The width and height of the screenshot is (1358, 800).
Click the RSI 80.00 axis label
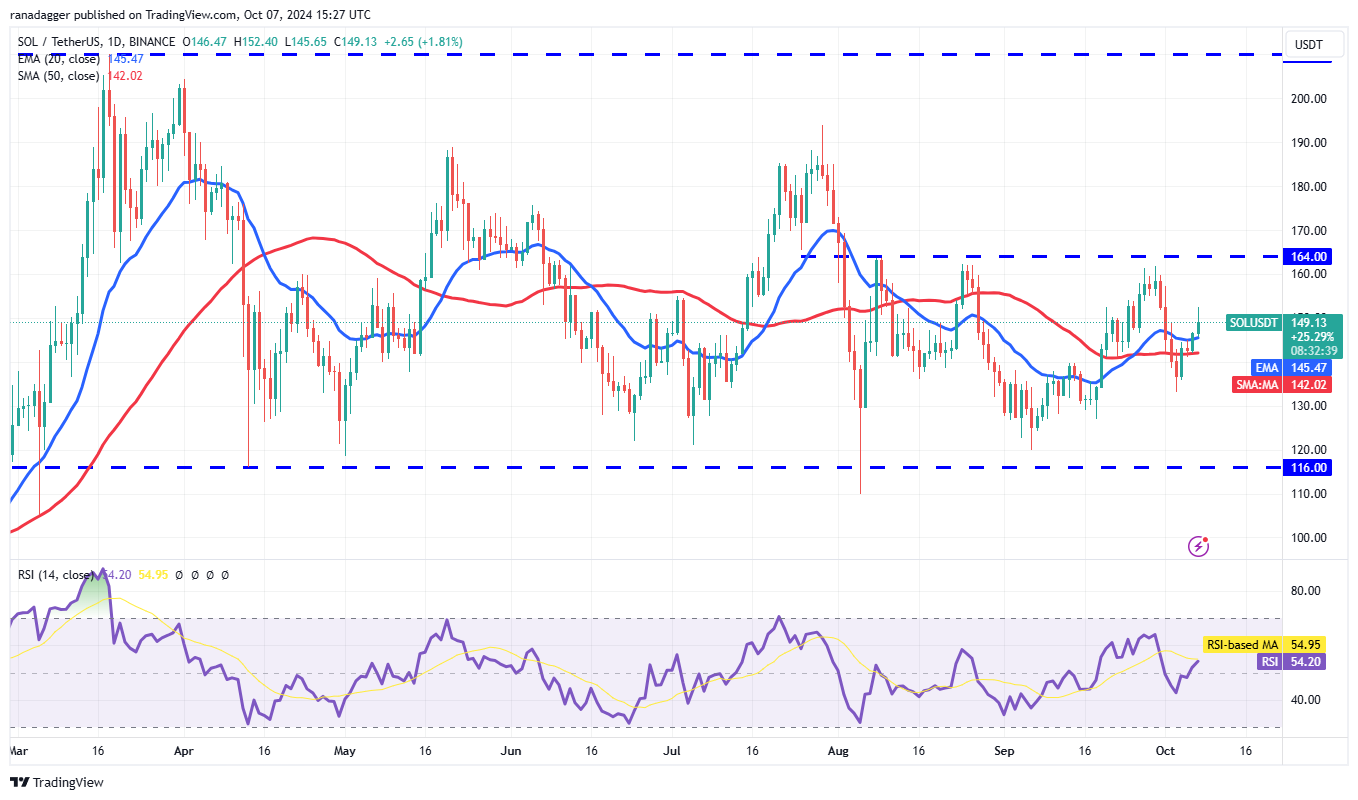point(1308,591)
